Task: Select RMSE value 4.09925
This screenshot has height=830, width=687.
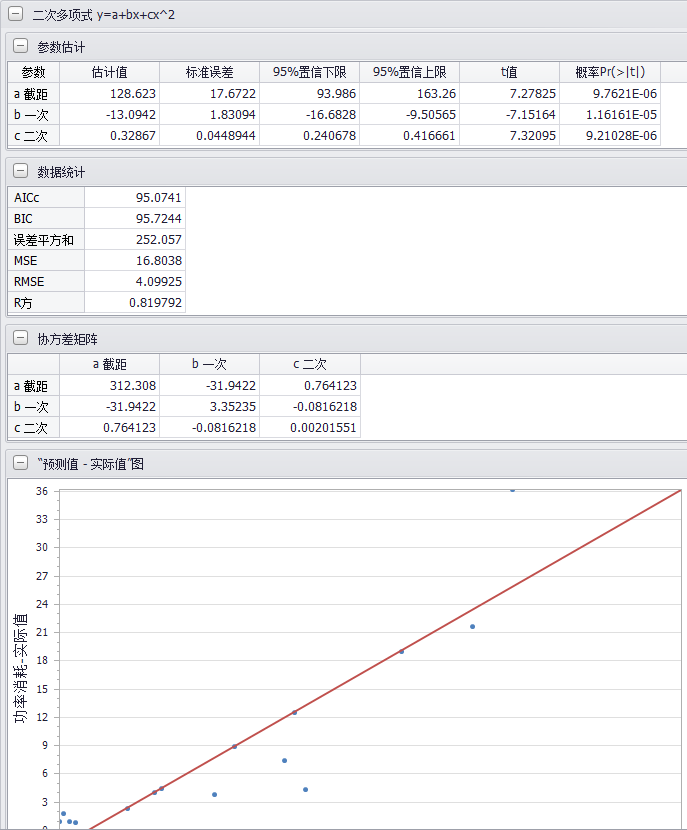Action: tap(135, 282)
